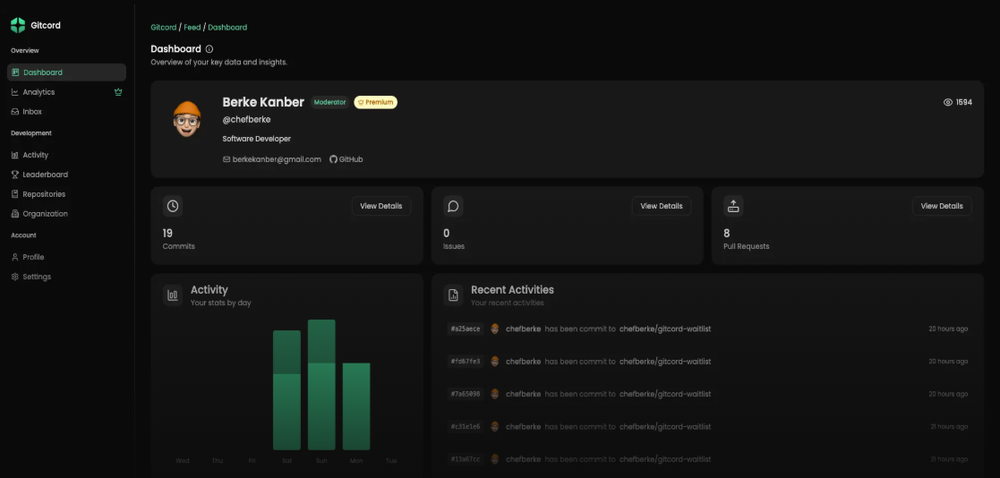Click the Sat bar in Activity chart
This screenshot has width=1000, height=478.
pyautogui.click(x=287, y=390)
